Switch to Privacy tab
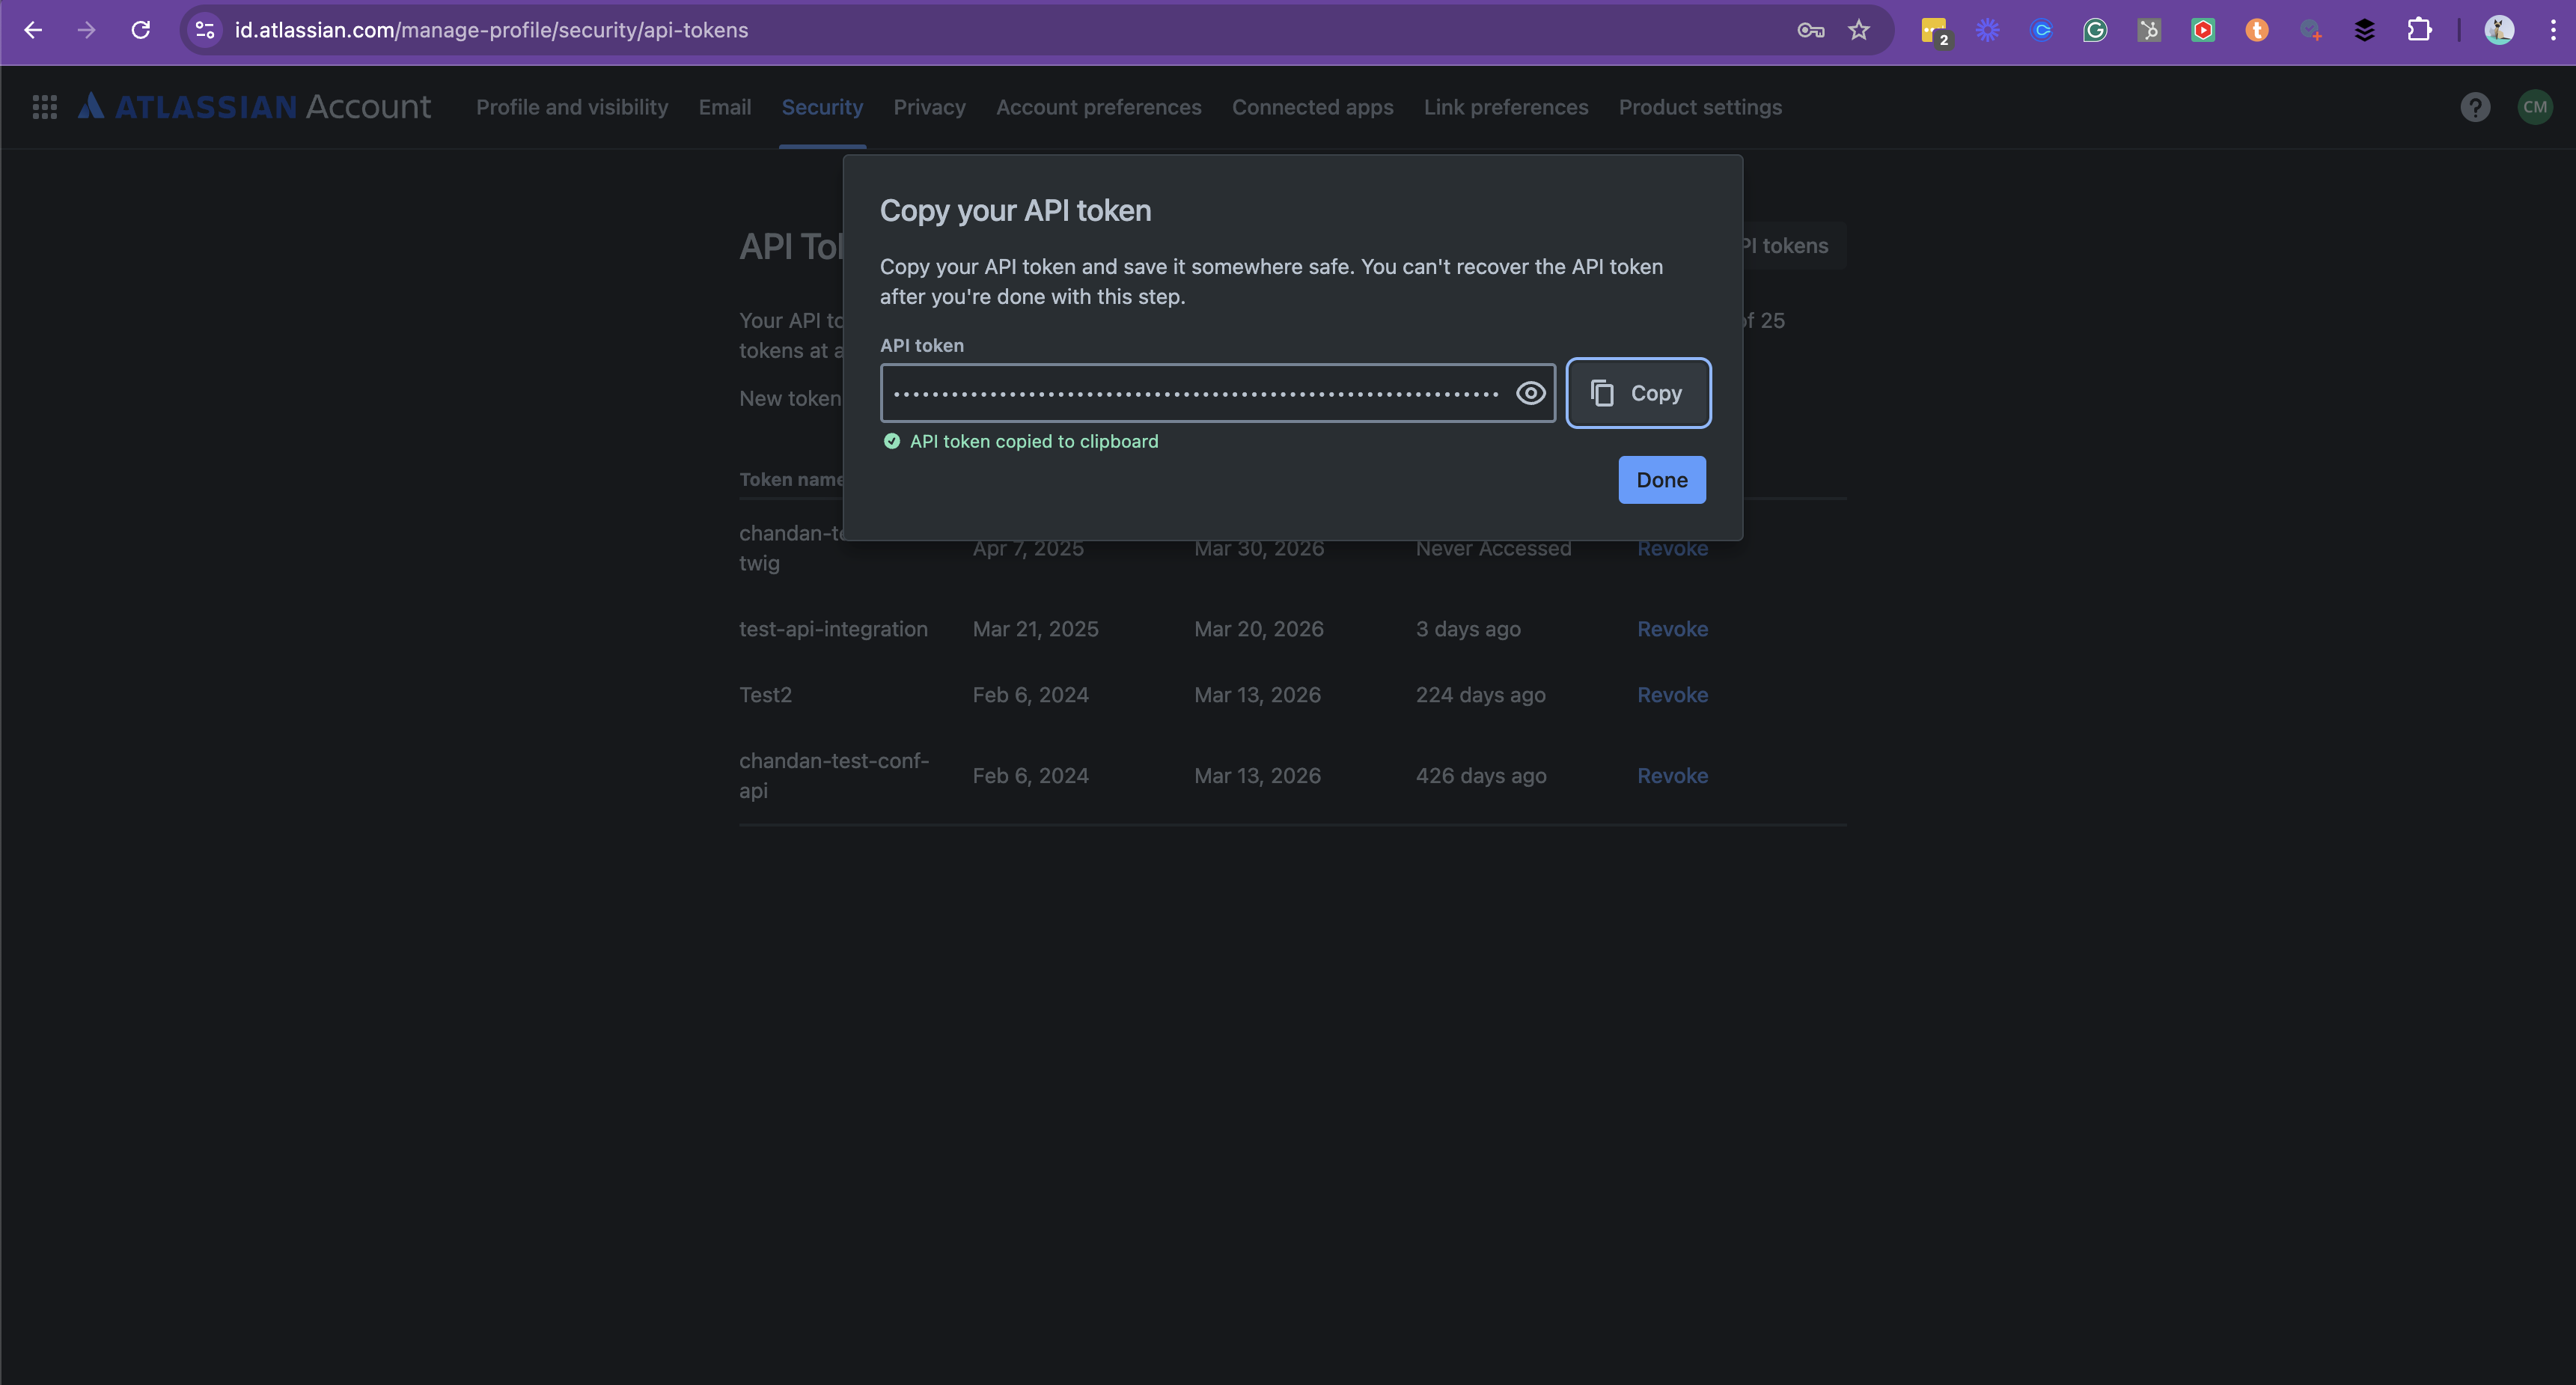2576x1385 pixels. (929, 107)
